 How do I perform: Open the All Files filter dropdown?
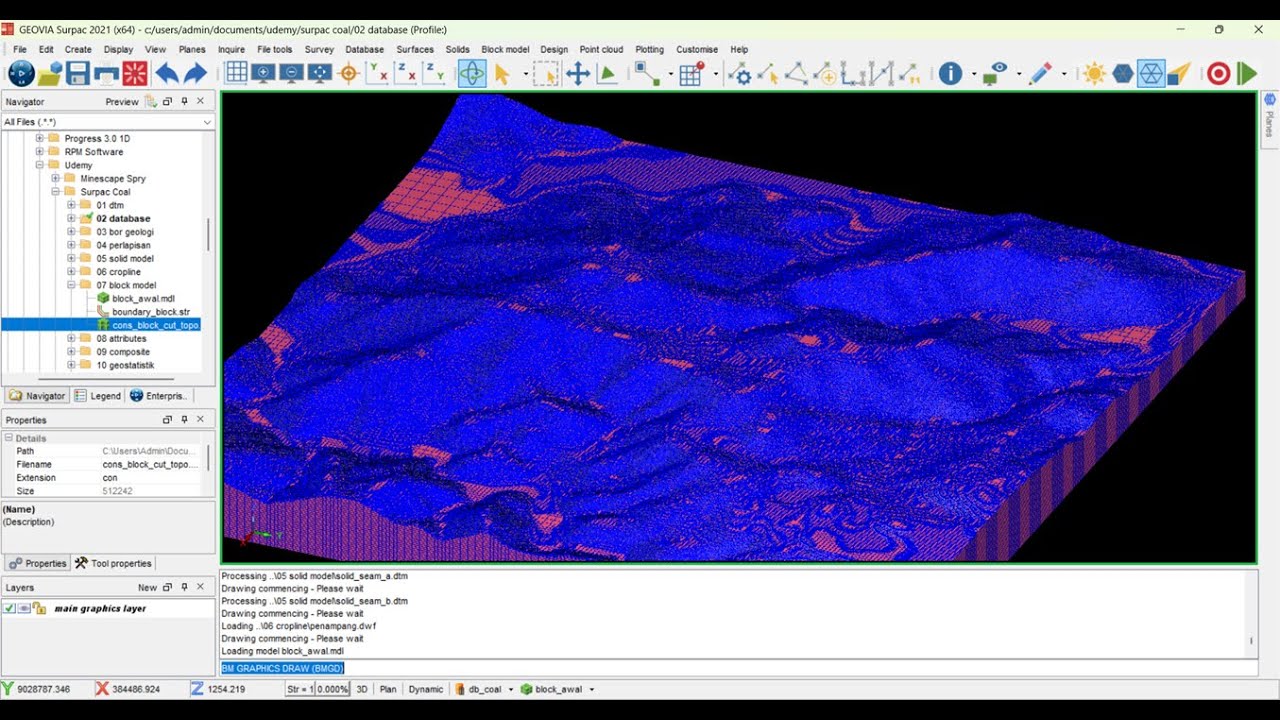[207, 122]
